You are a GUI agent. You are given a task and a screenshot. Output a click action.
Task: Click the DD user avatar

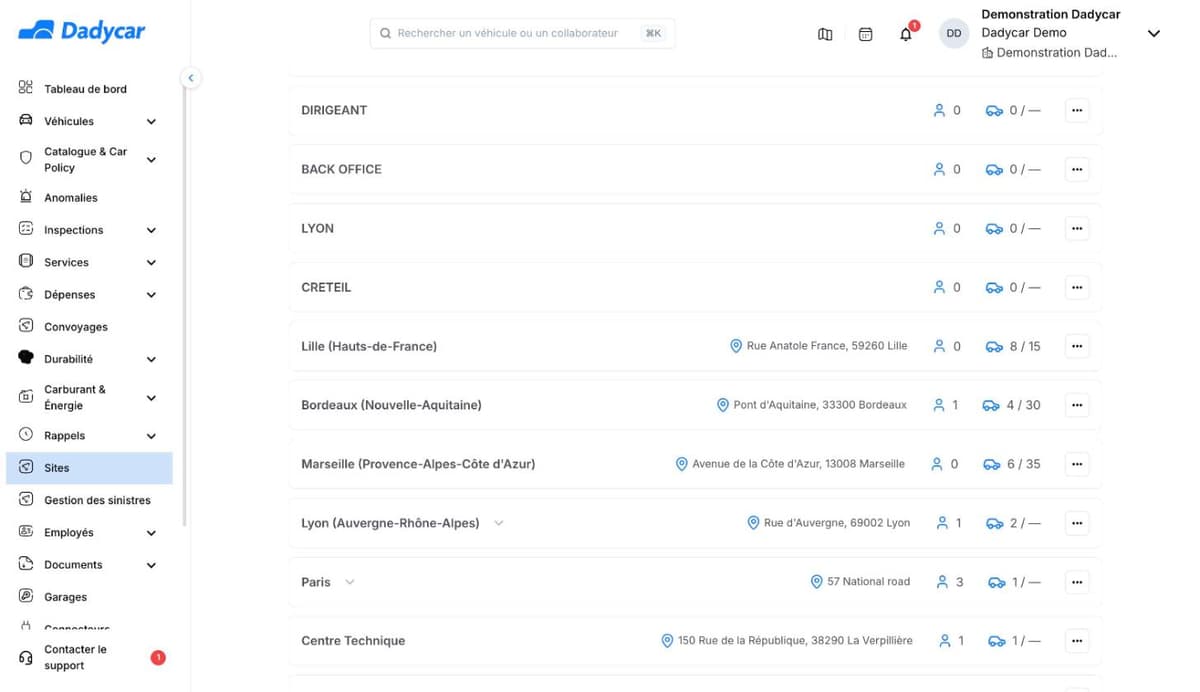954,33
